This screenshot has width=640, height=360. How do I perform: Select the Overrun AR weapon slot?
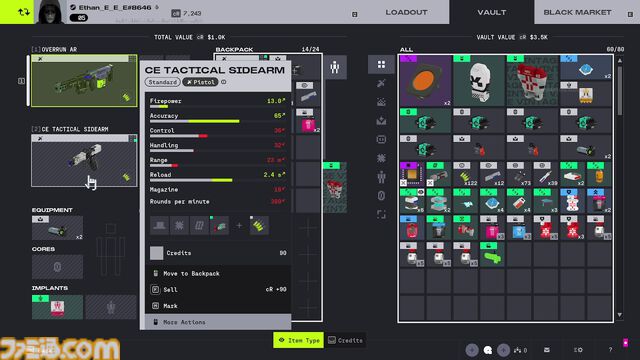(x=84, y=81)
